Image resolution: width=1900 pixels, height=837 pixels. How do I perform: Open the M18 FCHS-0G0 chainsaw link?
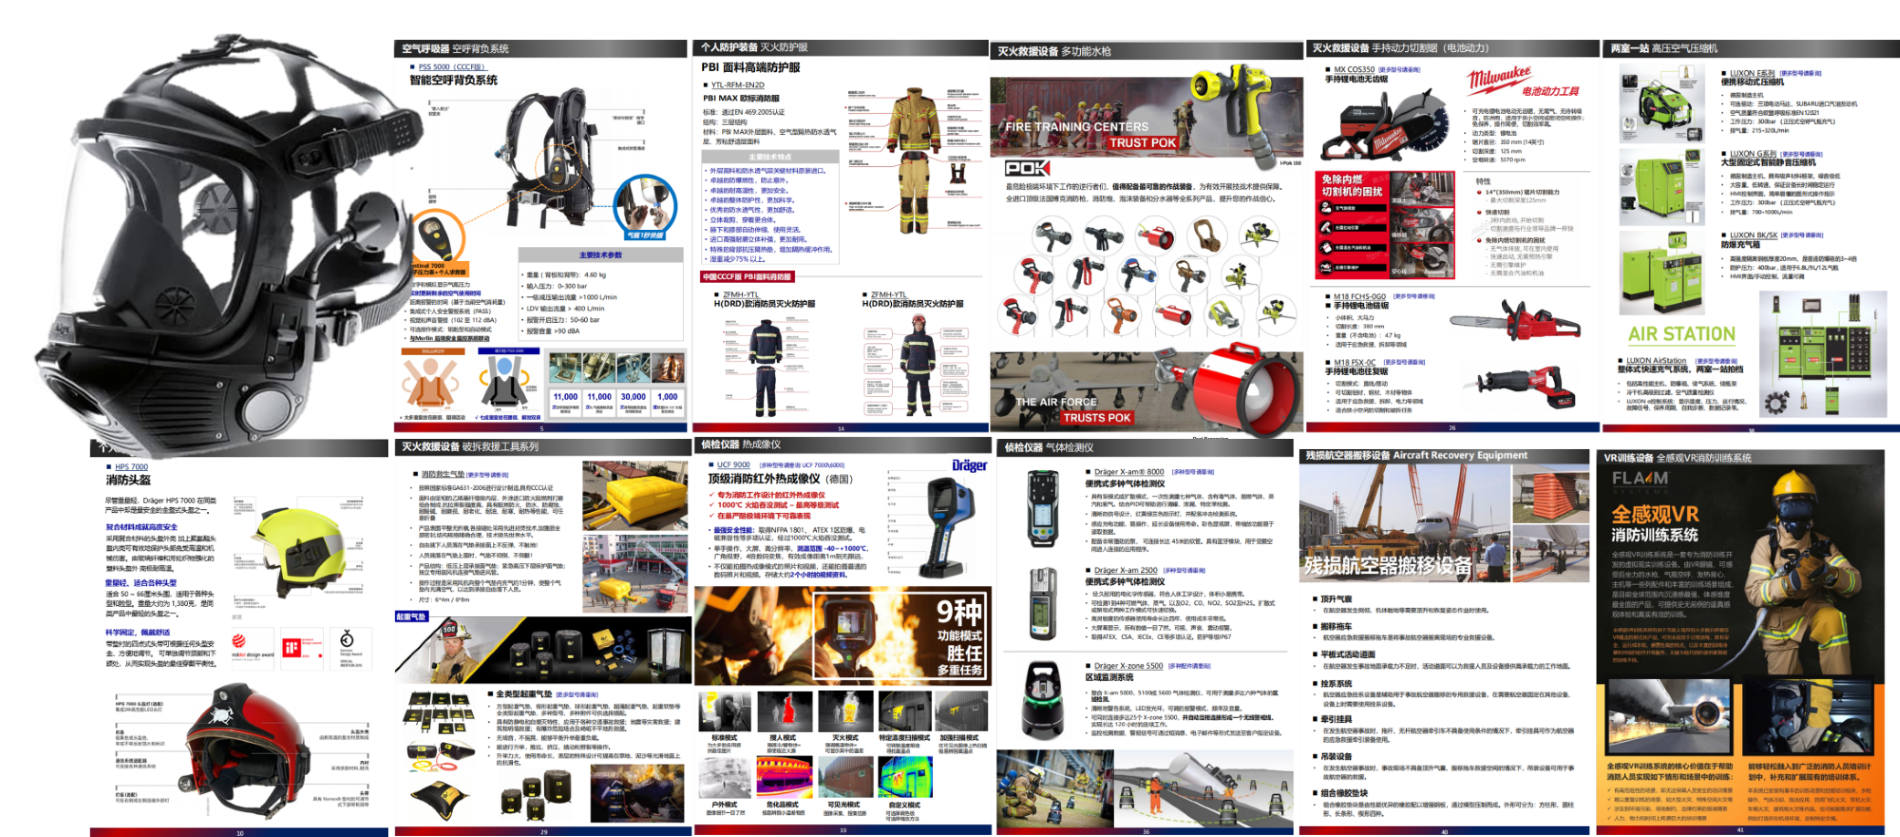1359,297
